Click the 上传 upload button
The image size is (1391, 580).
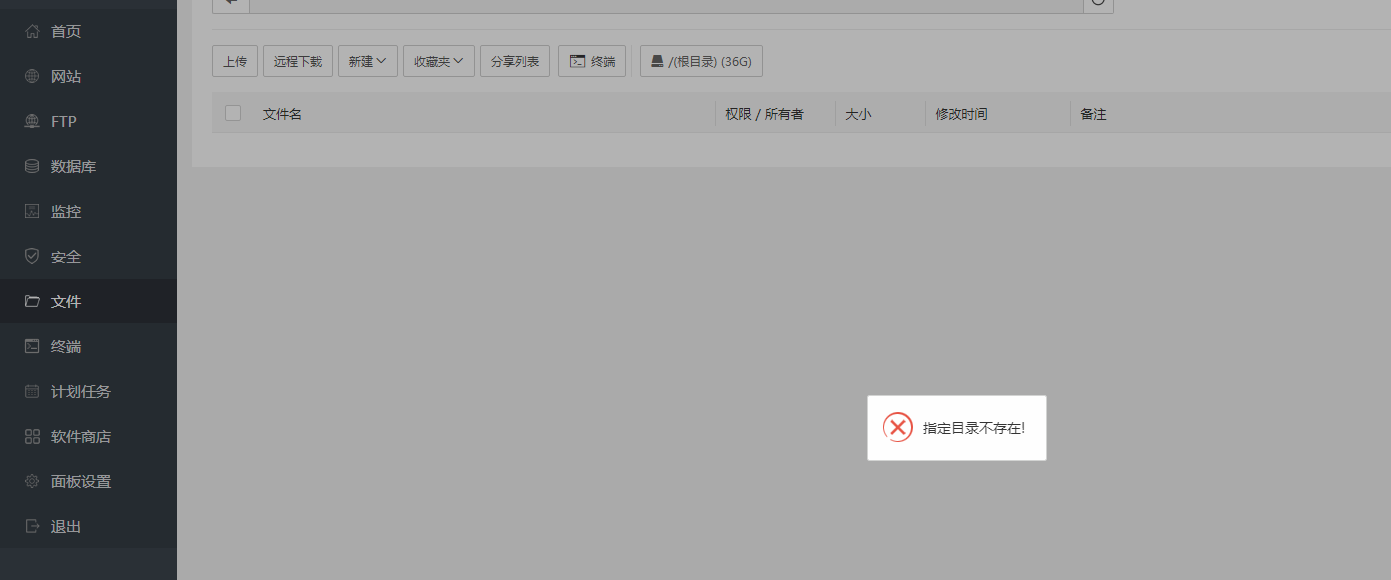point(235,61)
